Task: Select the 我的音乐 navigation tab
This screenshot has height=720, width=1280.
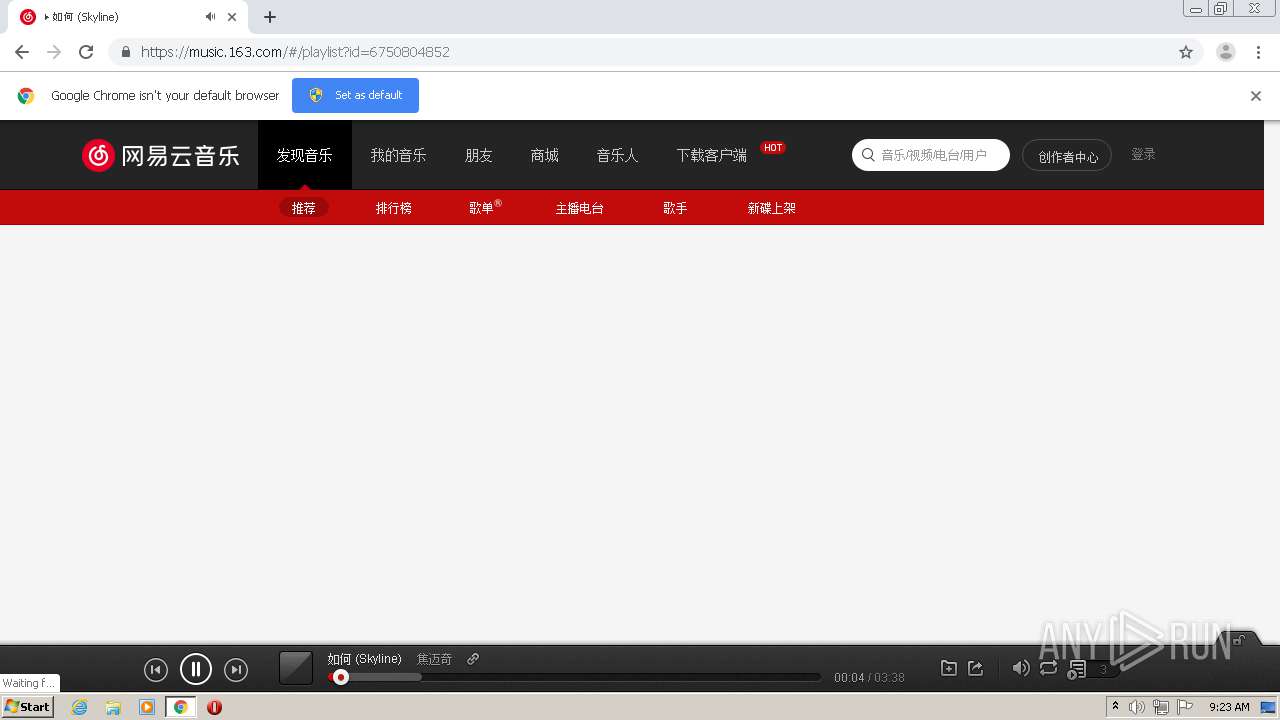Action: [399, 155]
